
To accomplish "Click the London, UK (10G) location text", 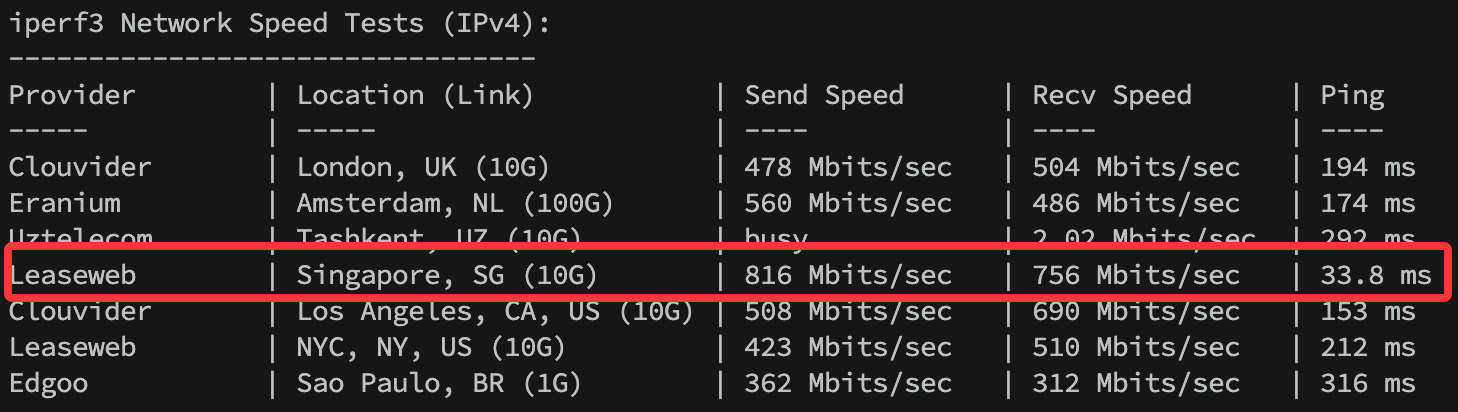I will (423, 167).
